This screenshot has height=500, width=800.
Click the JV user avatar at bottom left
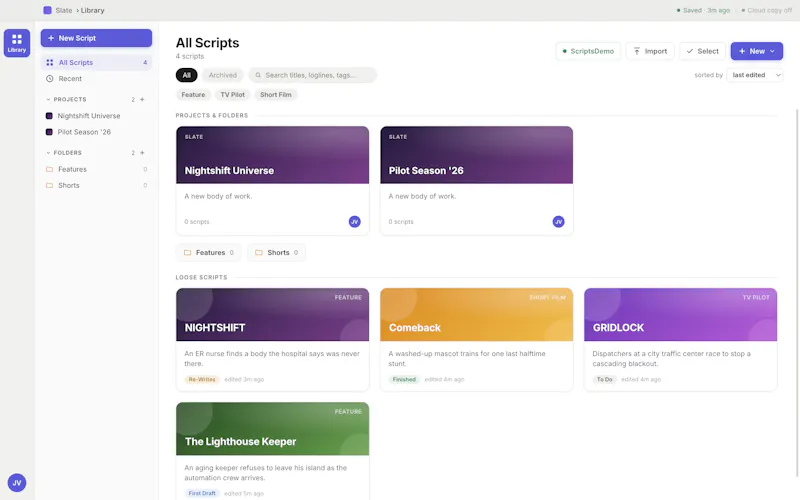click(17, 483)
